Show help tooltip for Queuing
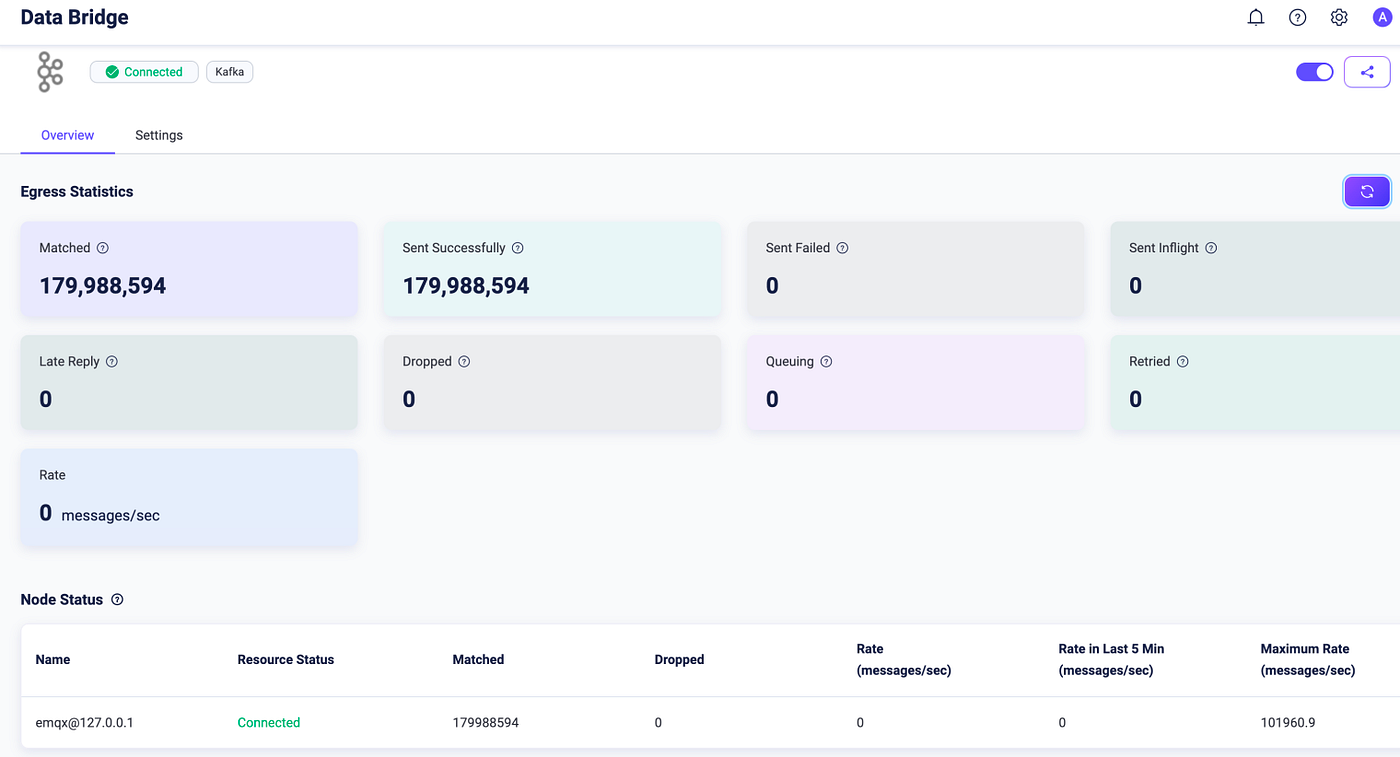Image resolution: width=1400 pixels, height=757 pixels. [x=826, y=362]
